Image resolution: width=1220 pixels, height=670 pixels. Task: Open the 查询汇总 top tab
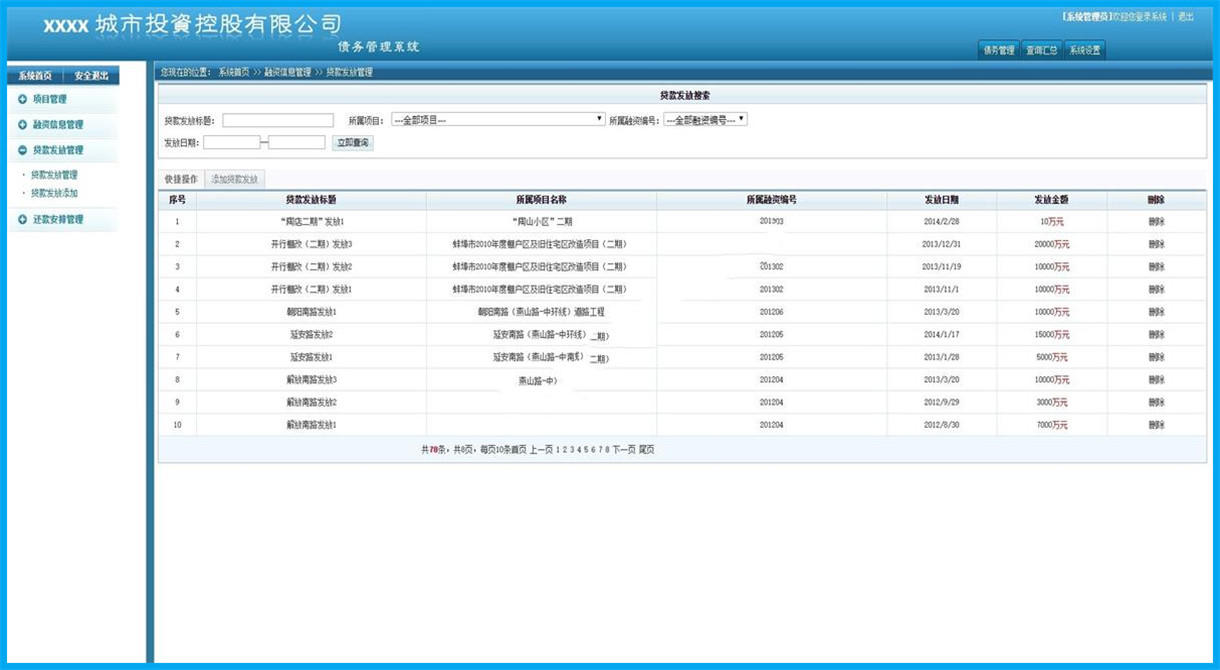[1041, 50]
